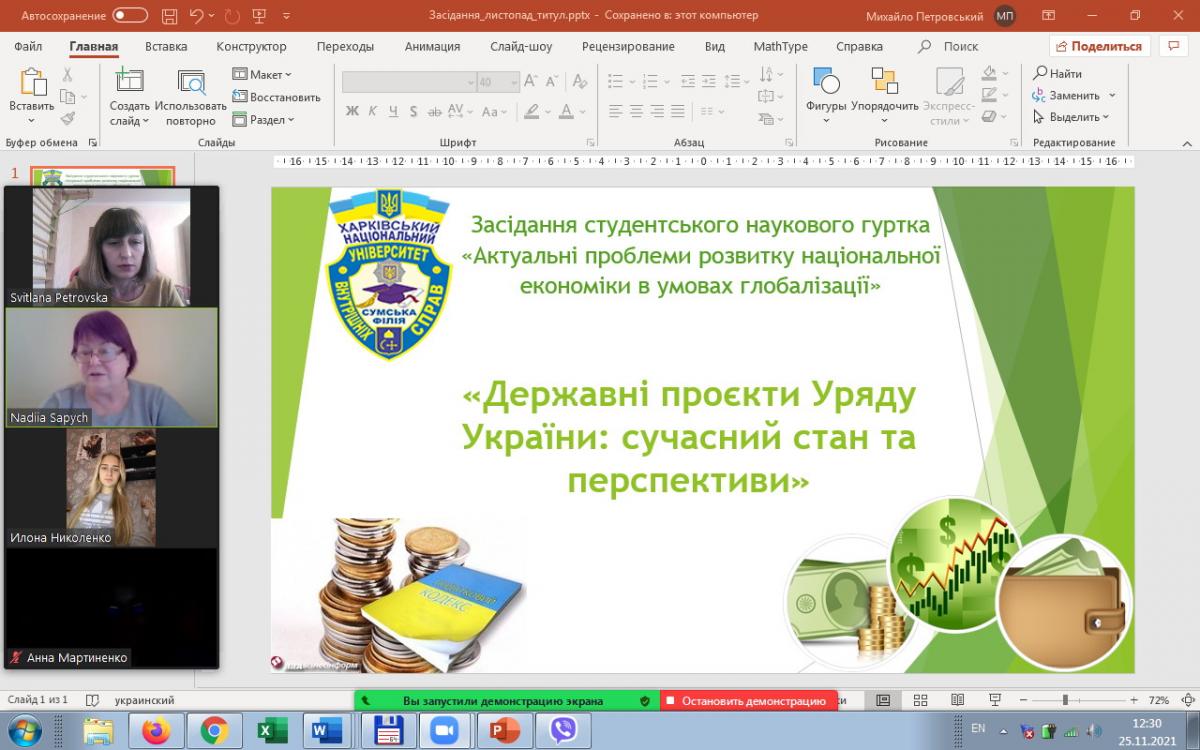Open Viber from the Windows taskbar
The image size is (1200, 750).
[x=563, y=731]
